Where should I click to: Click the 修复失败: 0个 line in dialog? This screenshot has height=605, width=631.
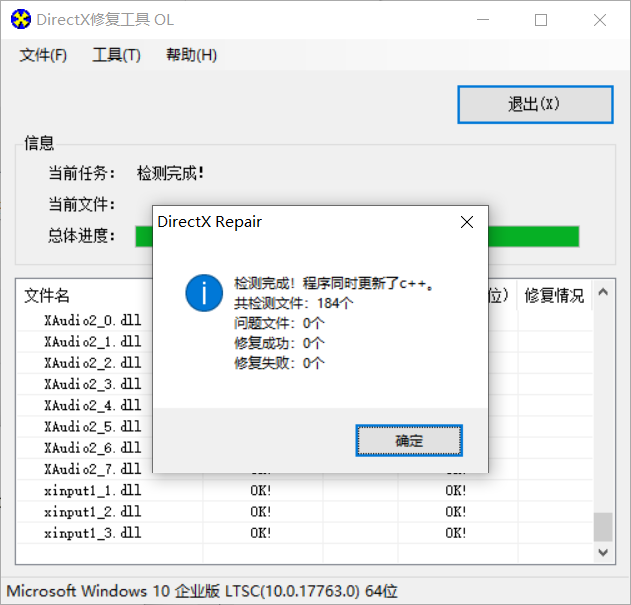(x=279, y=363)
